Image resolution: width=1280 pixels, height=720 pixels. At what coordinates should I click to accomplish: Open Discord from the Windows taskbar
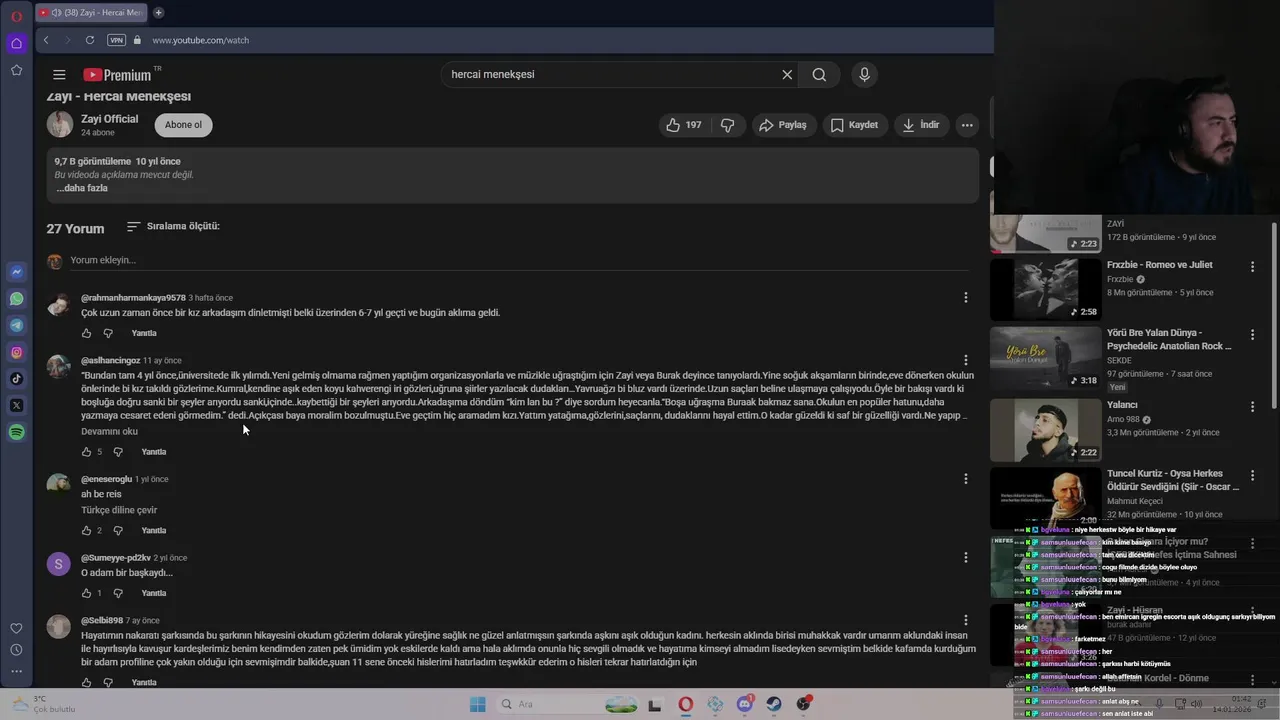pos(745,704)
